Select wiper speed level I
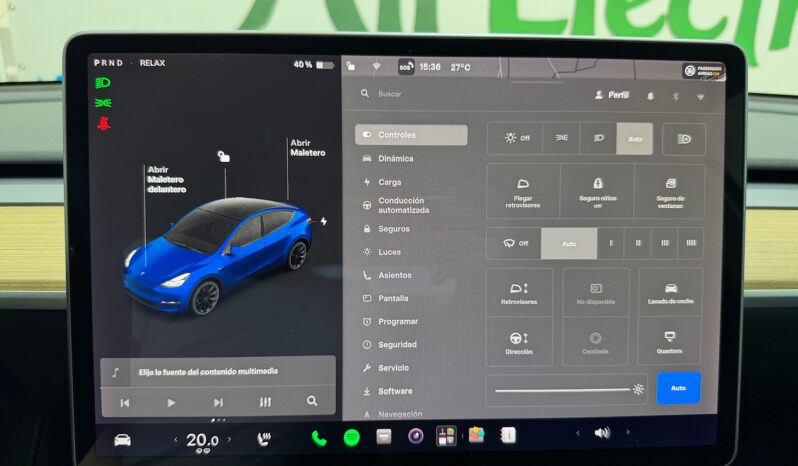The height and width of the screenshot is (466, 798). click(611, 243)
